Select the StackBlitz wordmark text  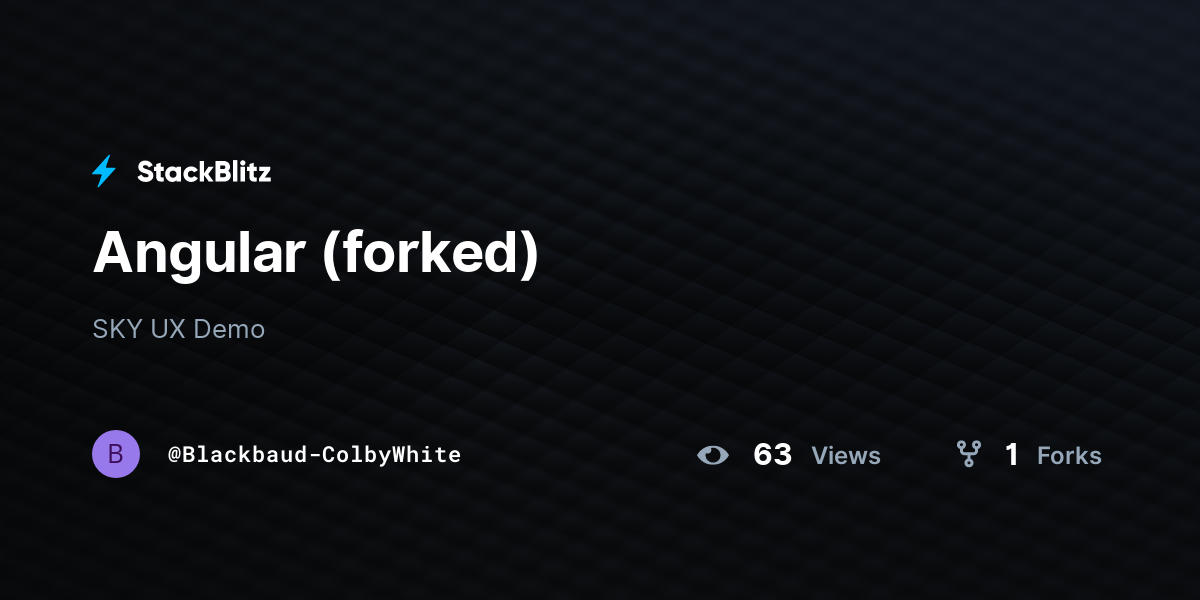204,172
